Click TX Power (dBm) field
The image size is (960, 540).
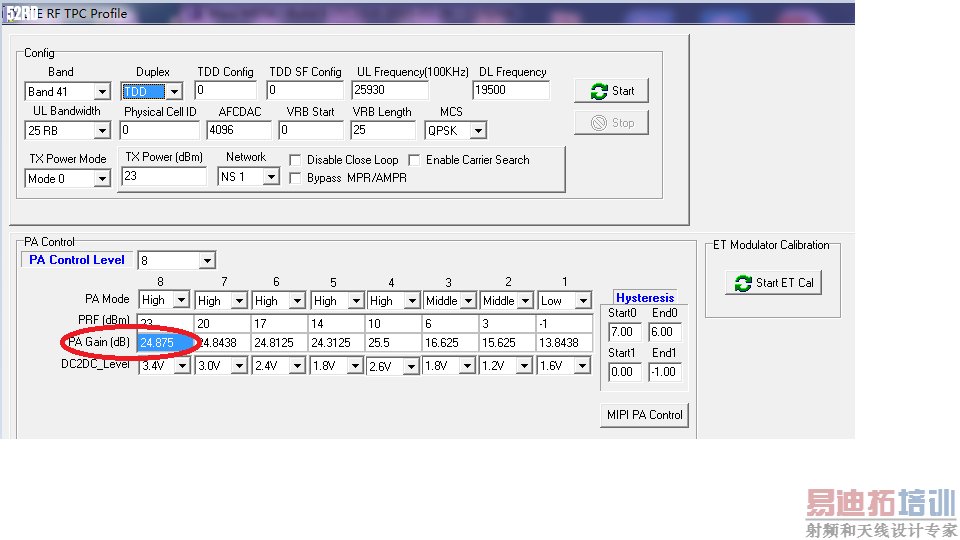click(163, 176)
